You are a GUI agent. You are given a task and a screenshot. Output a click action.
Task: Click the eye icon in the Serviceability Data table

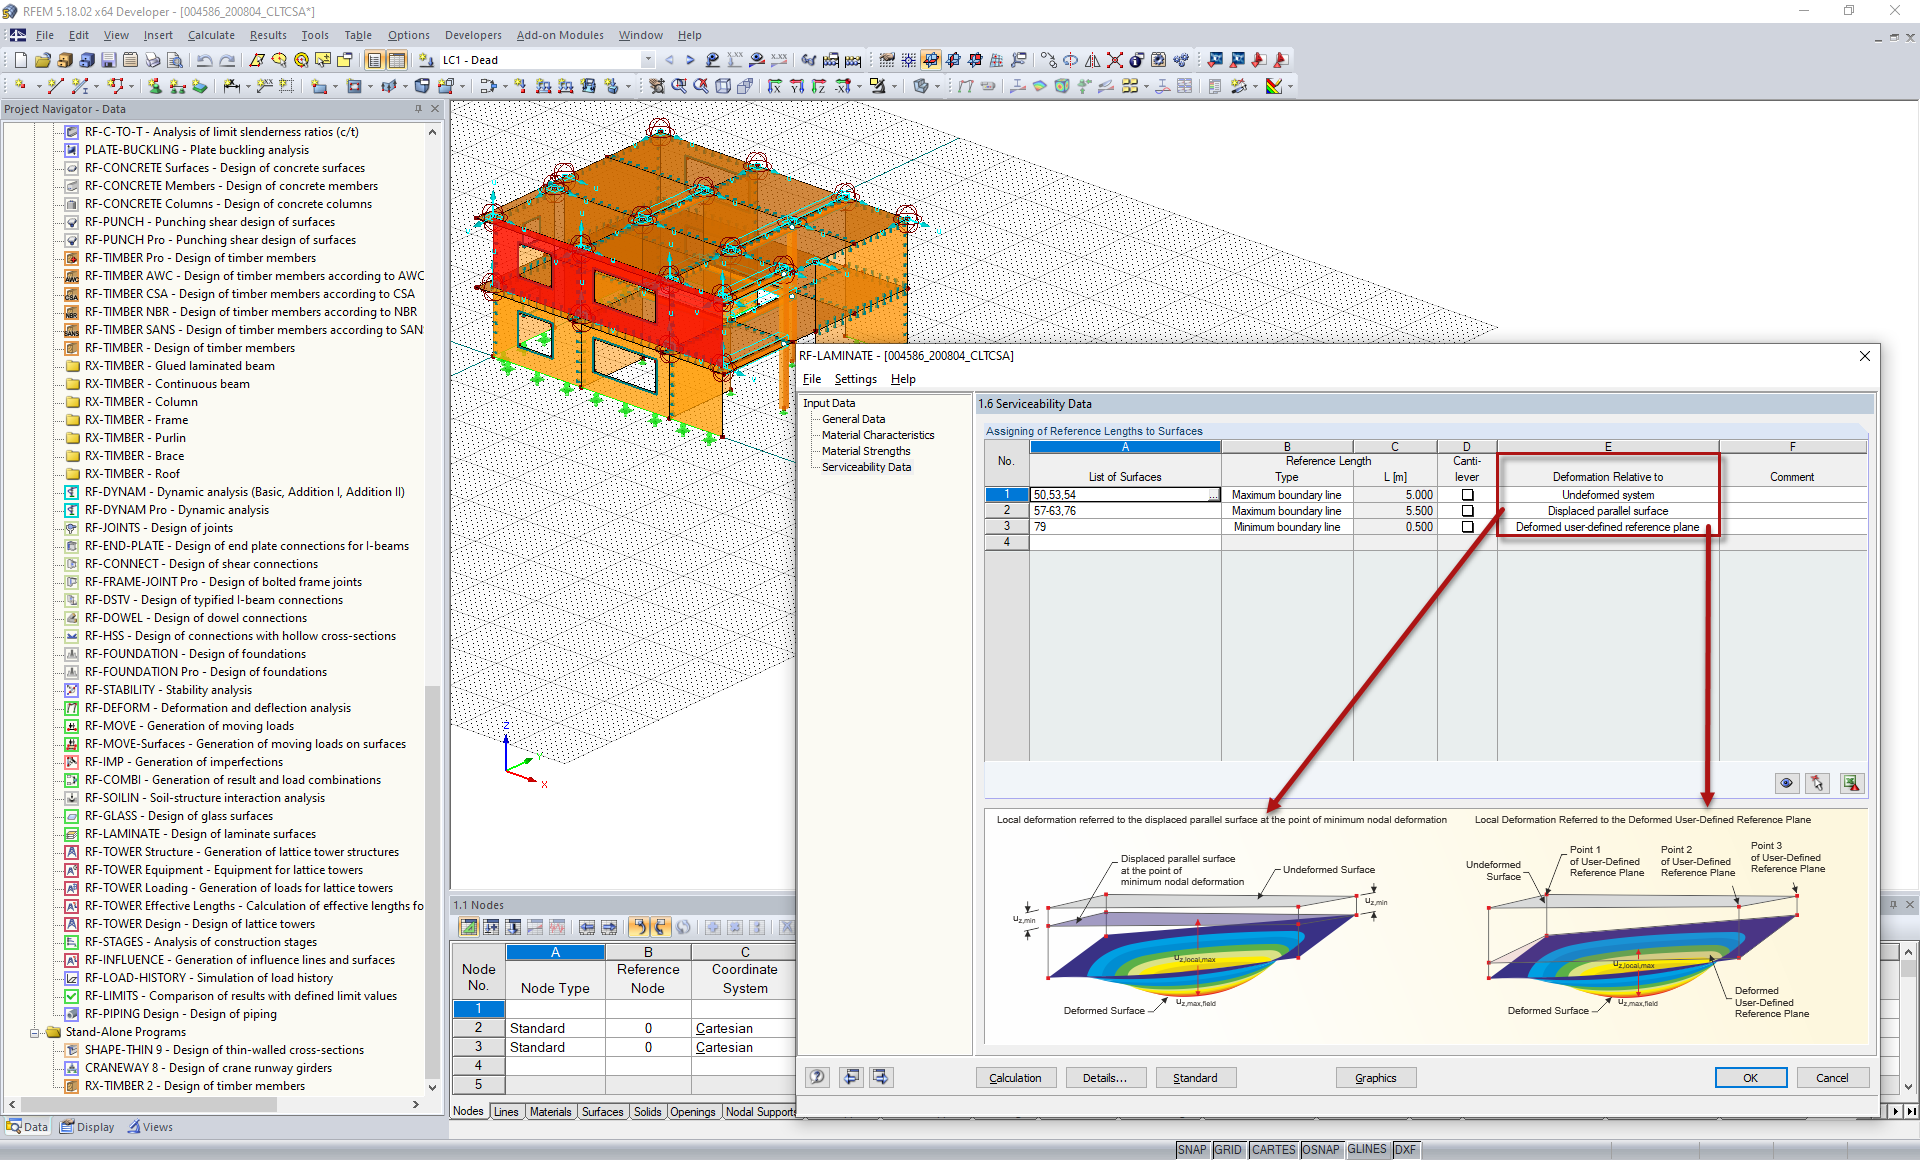point(1787,783)
